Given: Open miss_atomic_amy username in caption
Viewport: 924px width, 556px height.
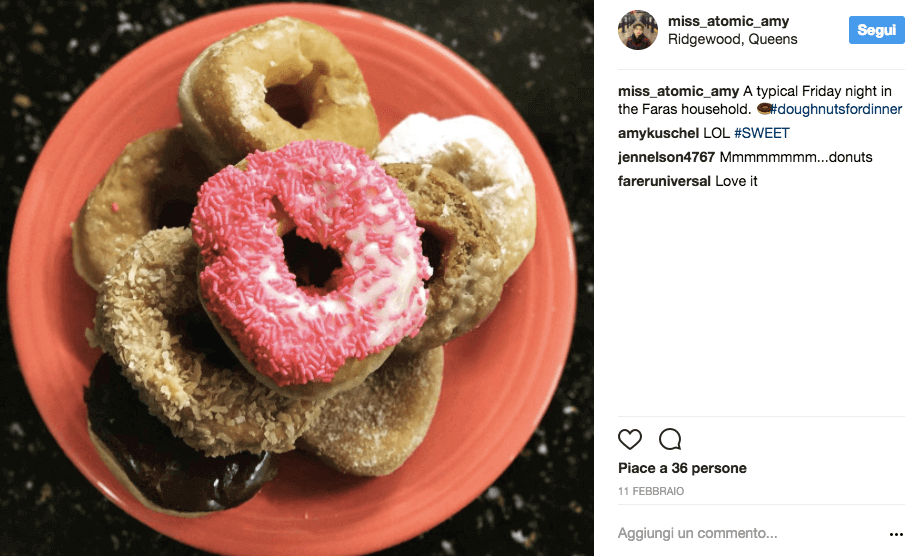Looking at the screenshot, I should pyautogui.click(x=678, y=91).
